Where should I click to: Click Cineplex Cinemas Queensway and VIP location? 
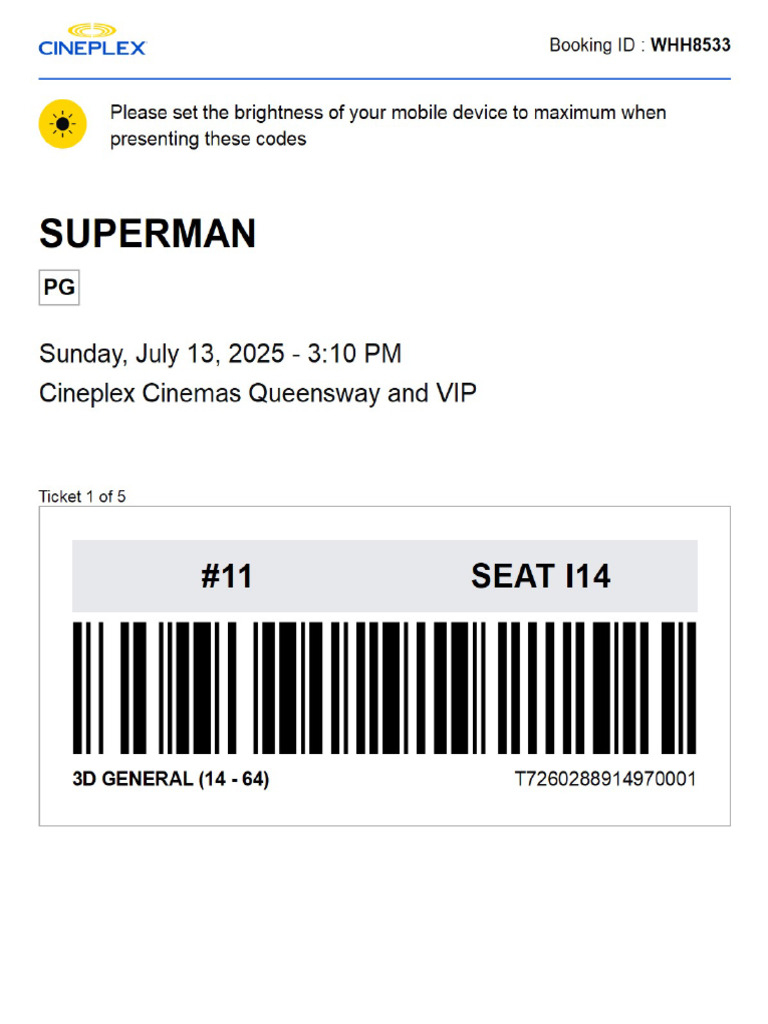(x=257, y=393)
